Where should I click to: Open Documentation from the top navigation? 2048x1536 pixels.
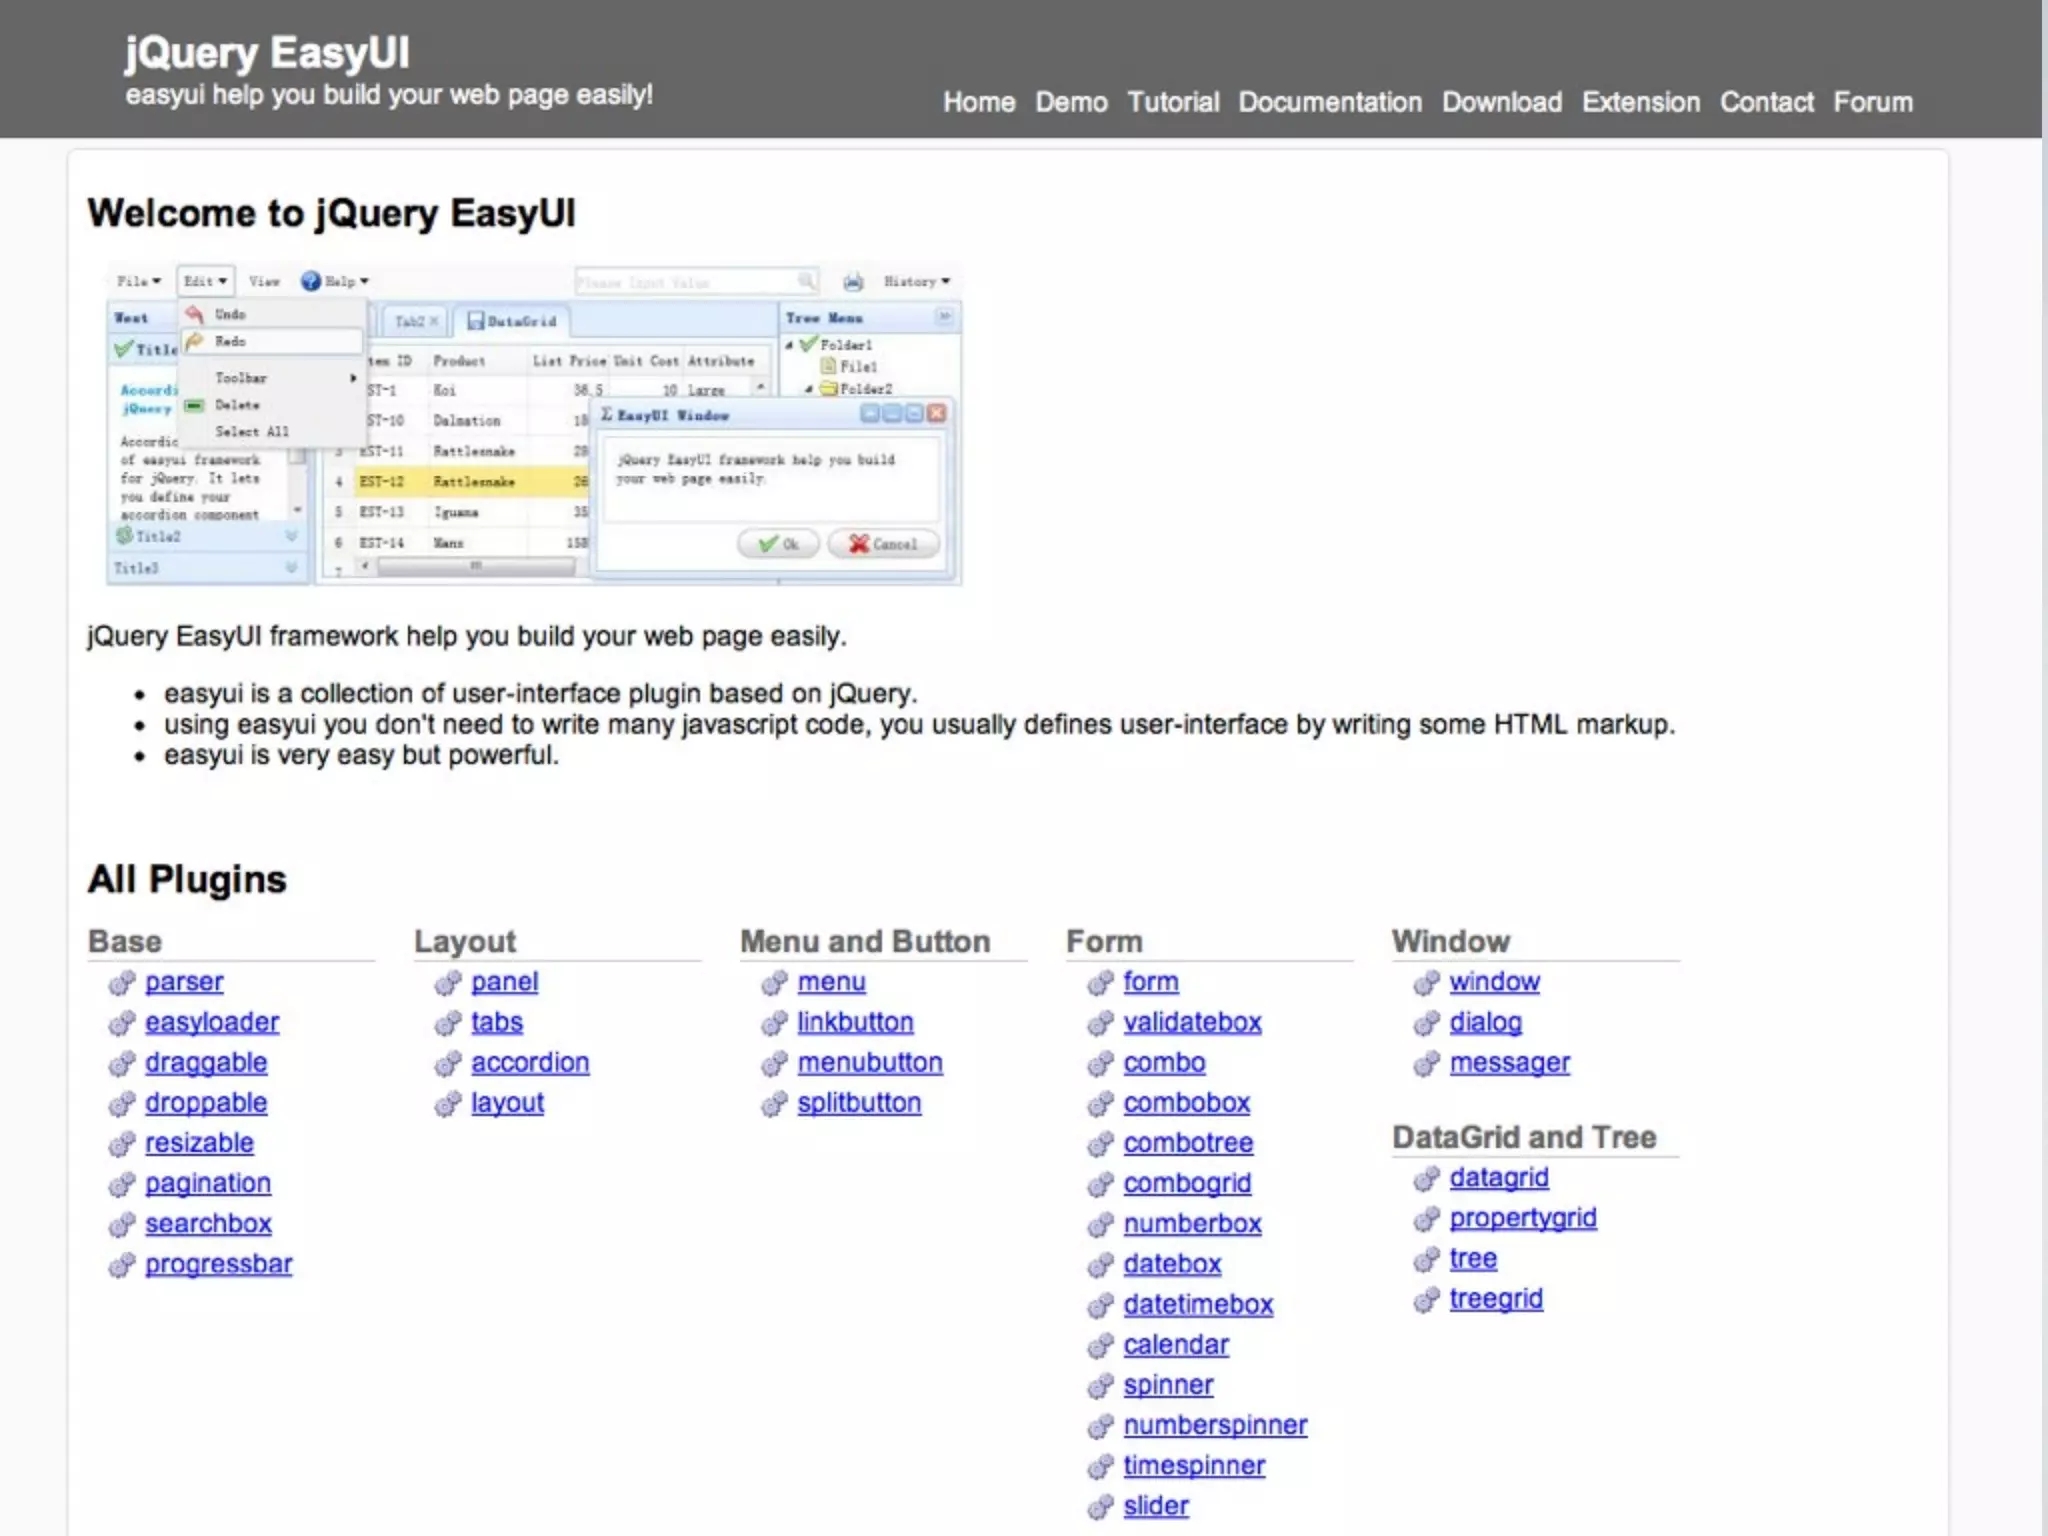tap(1330, 102)
